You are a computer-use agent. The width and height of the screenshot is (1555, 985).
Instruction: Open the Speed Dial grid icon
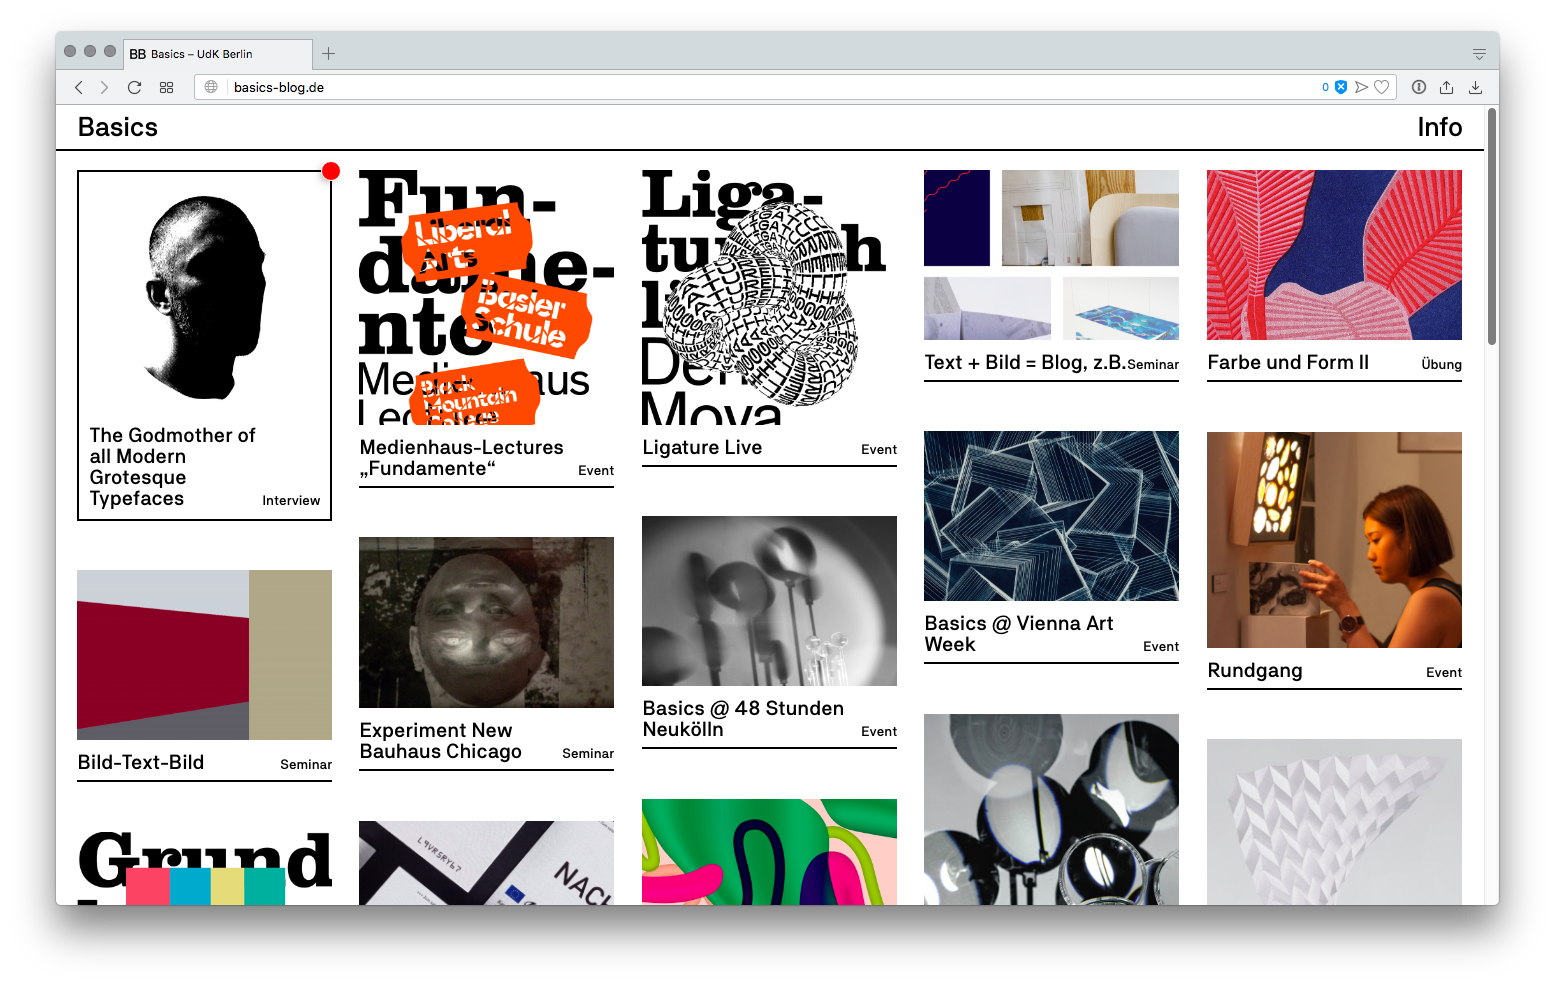tap(166, 88)
